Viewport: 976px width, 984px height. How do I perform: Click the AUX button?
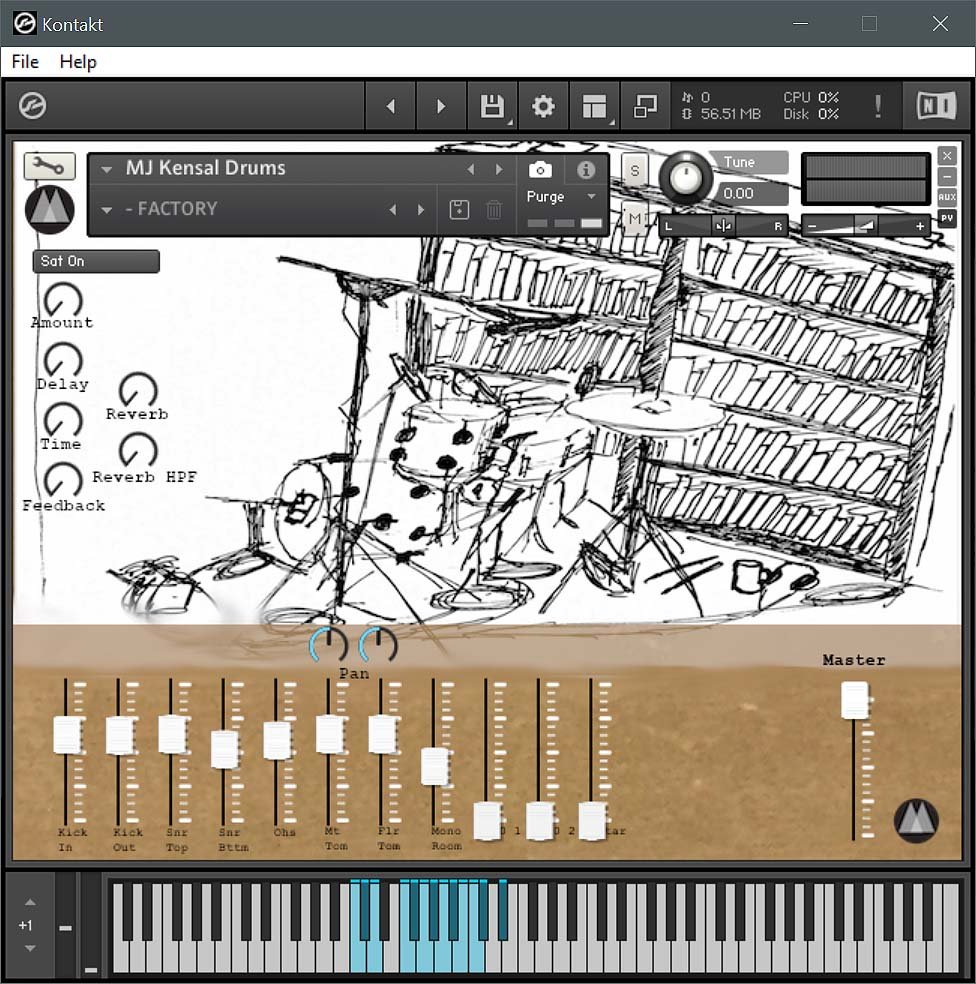coord(946,197)
